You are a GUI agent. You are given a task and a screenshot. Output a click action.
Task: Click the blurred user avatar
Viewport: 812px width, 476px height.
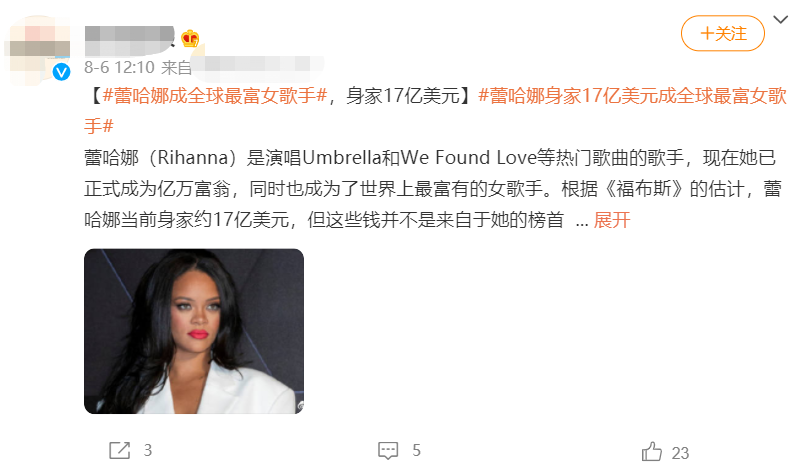click(37, 50)
